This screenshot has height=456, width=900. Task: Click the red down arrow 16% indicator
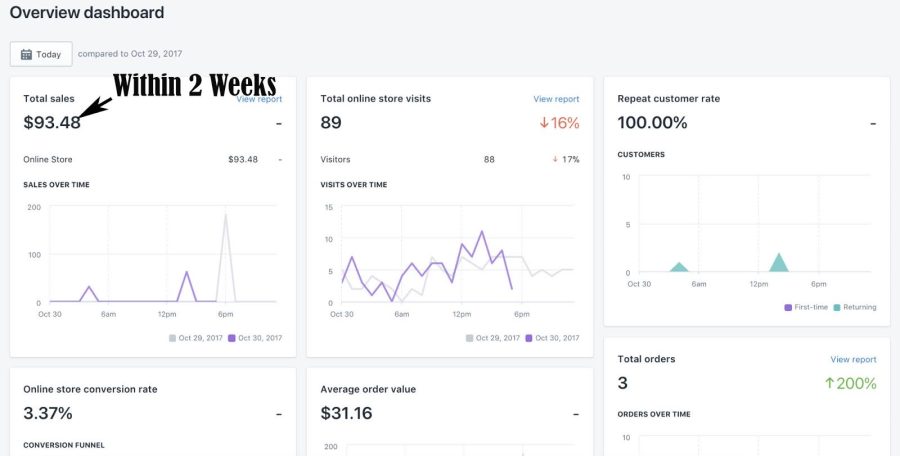click(x=559, y=122)
